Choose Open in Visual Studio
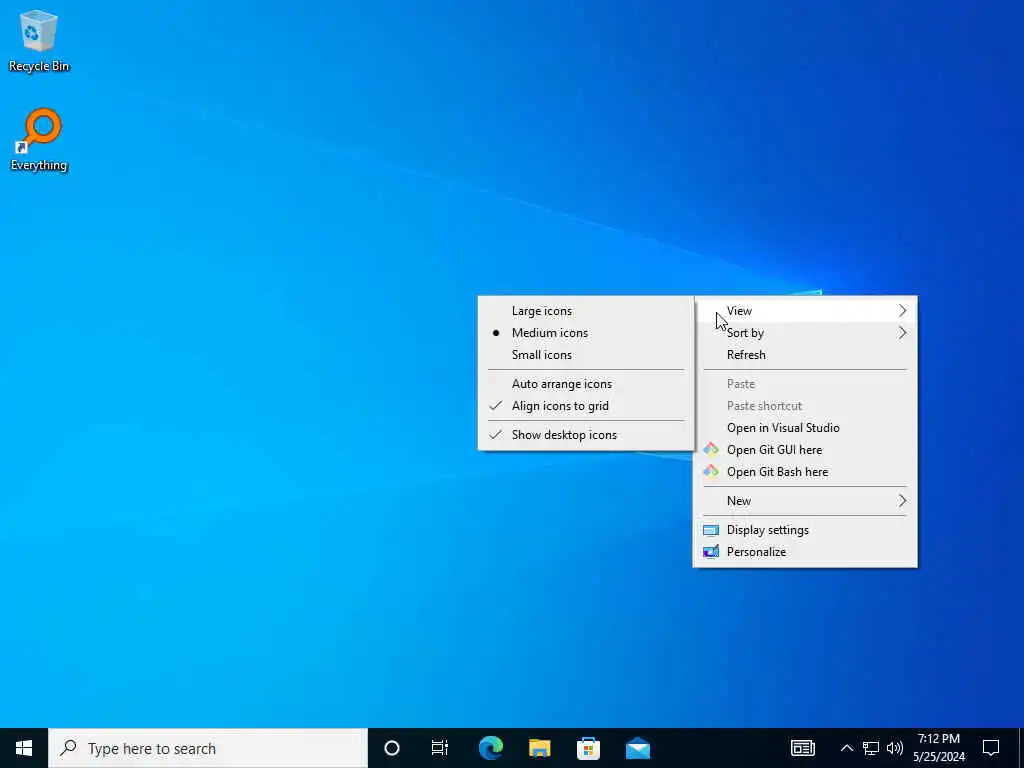Screen dimensions: 1024x768 pos(805,428)
